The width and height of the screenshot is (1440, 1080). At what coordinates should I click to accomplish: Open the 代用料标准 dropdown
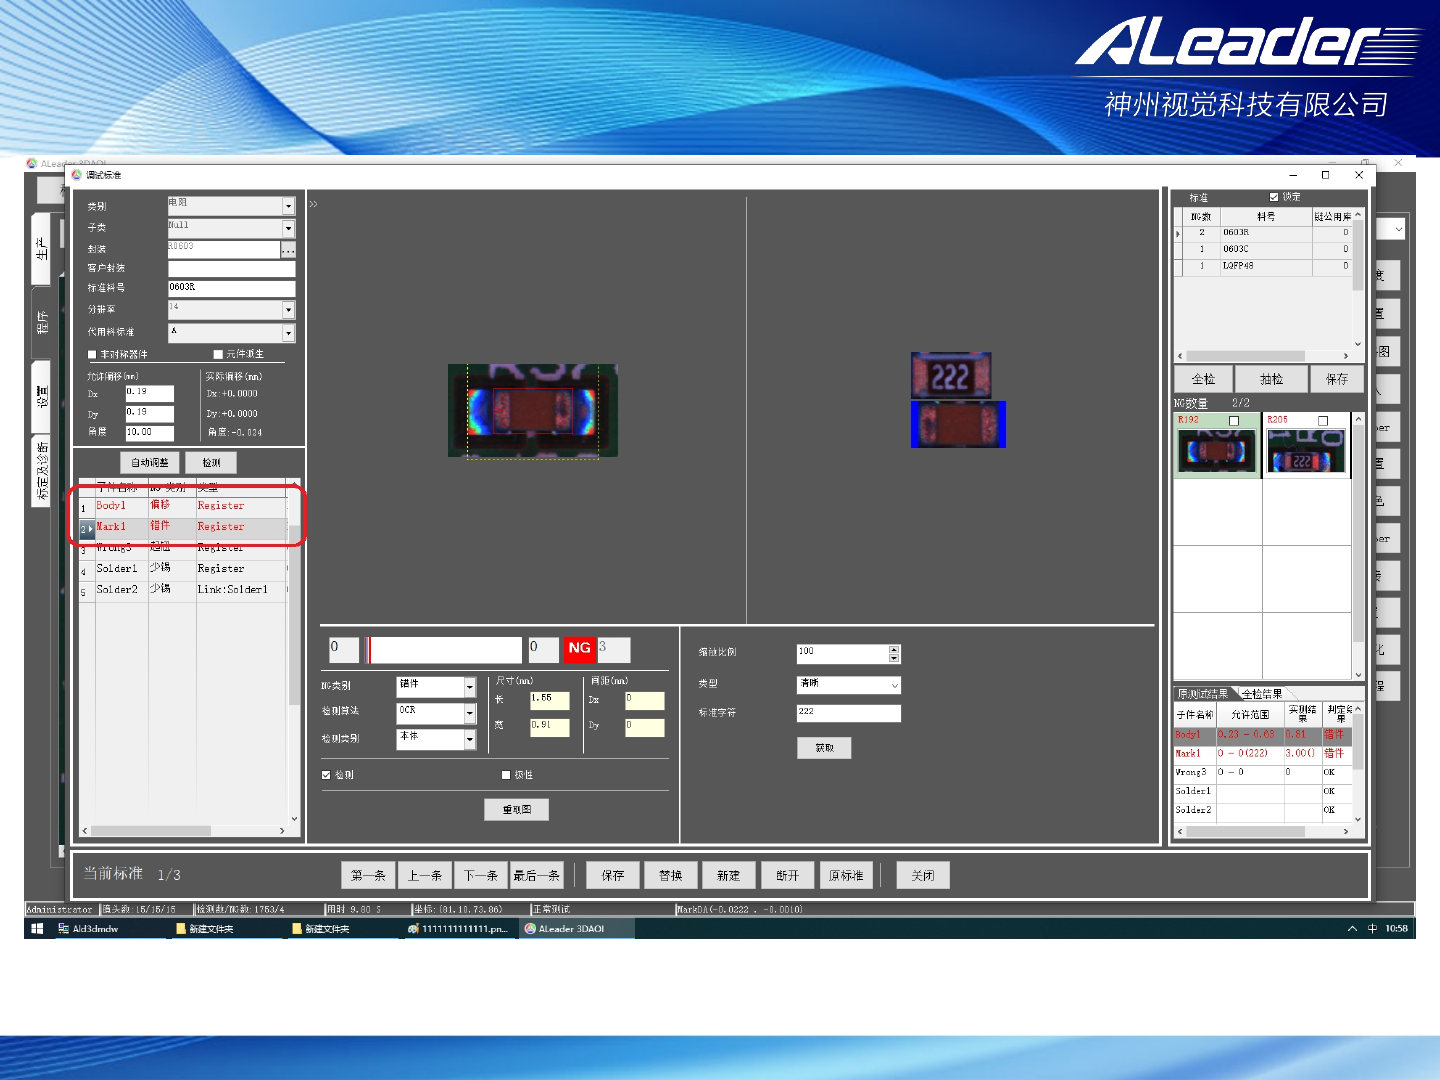289,333
